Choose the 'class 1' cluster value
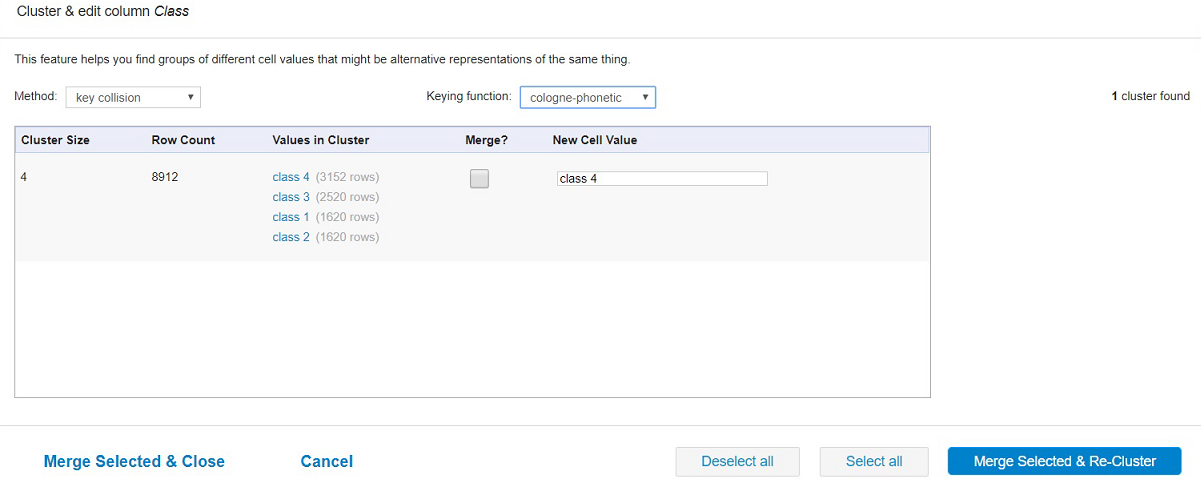This screenshot has width=1204, height=483. pos(291,217)
